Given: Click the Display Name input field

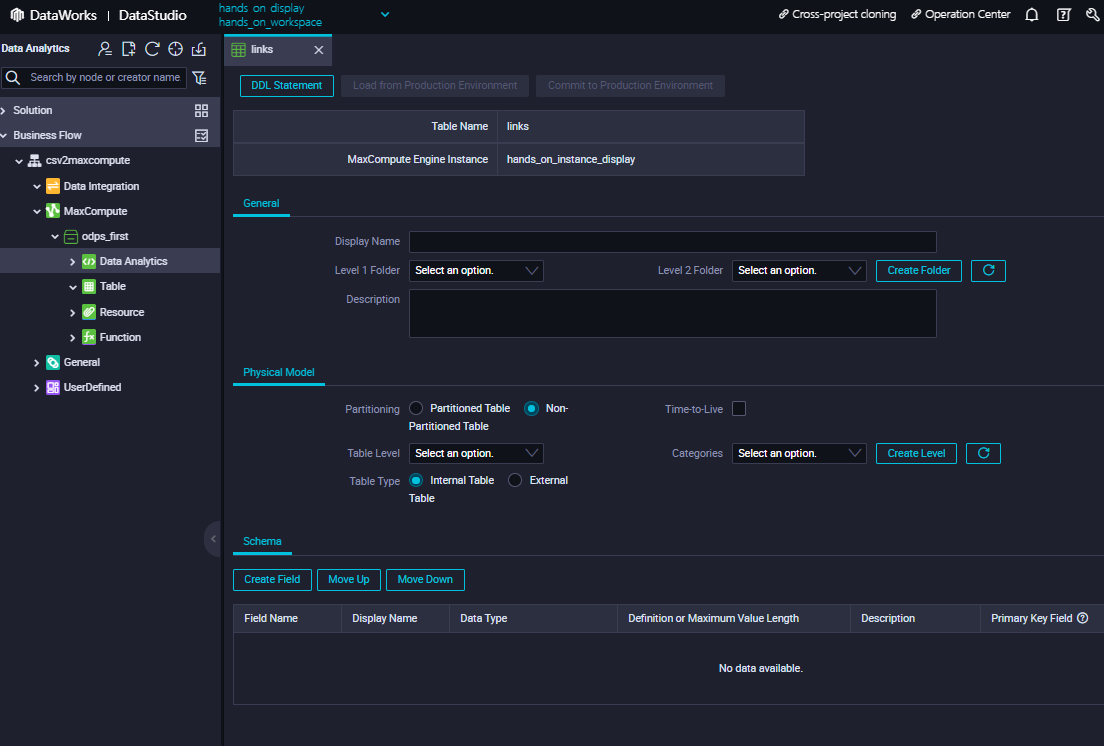Looking at the screenshot, I should pyautogui.click(x=672, y=241).
